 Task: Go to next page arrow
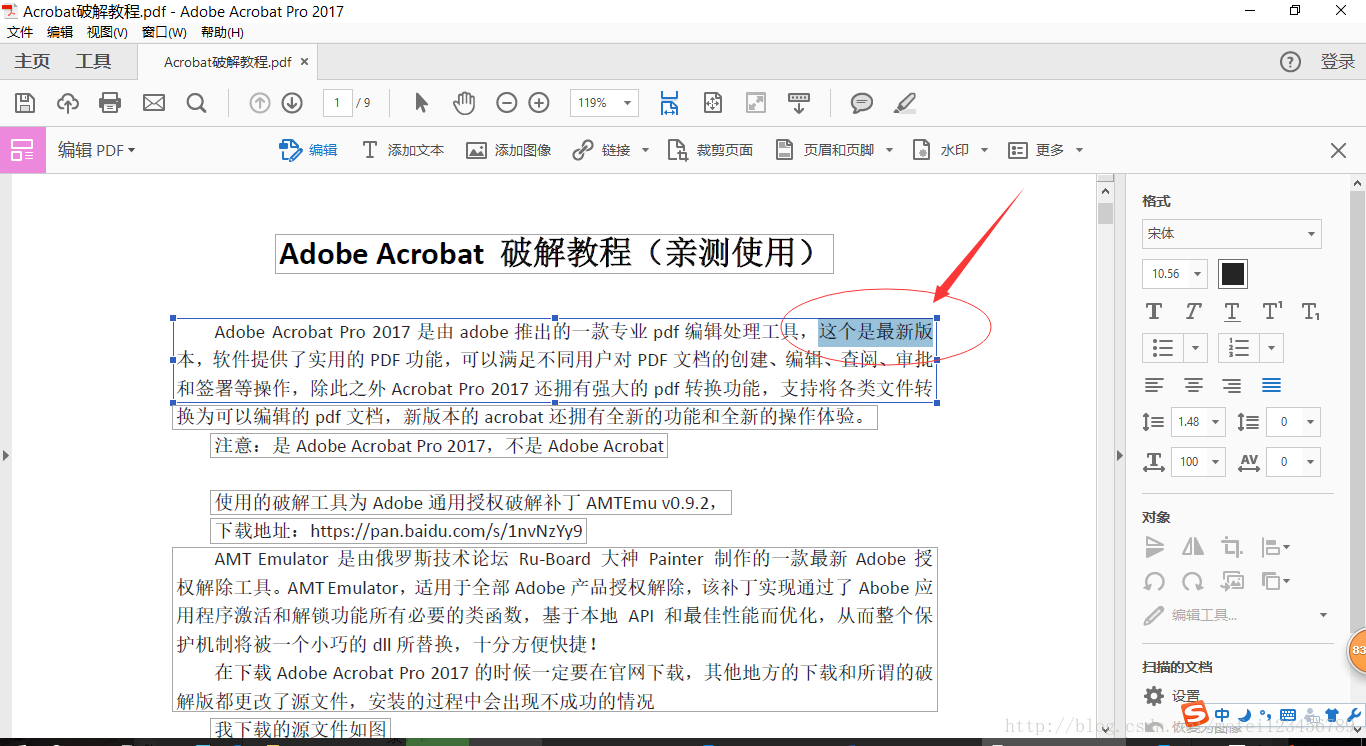tap(292, 103)
